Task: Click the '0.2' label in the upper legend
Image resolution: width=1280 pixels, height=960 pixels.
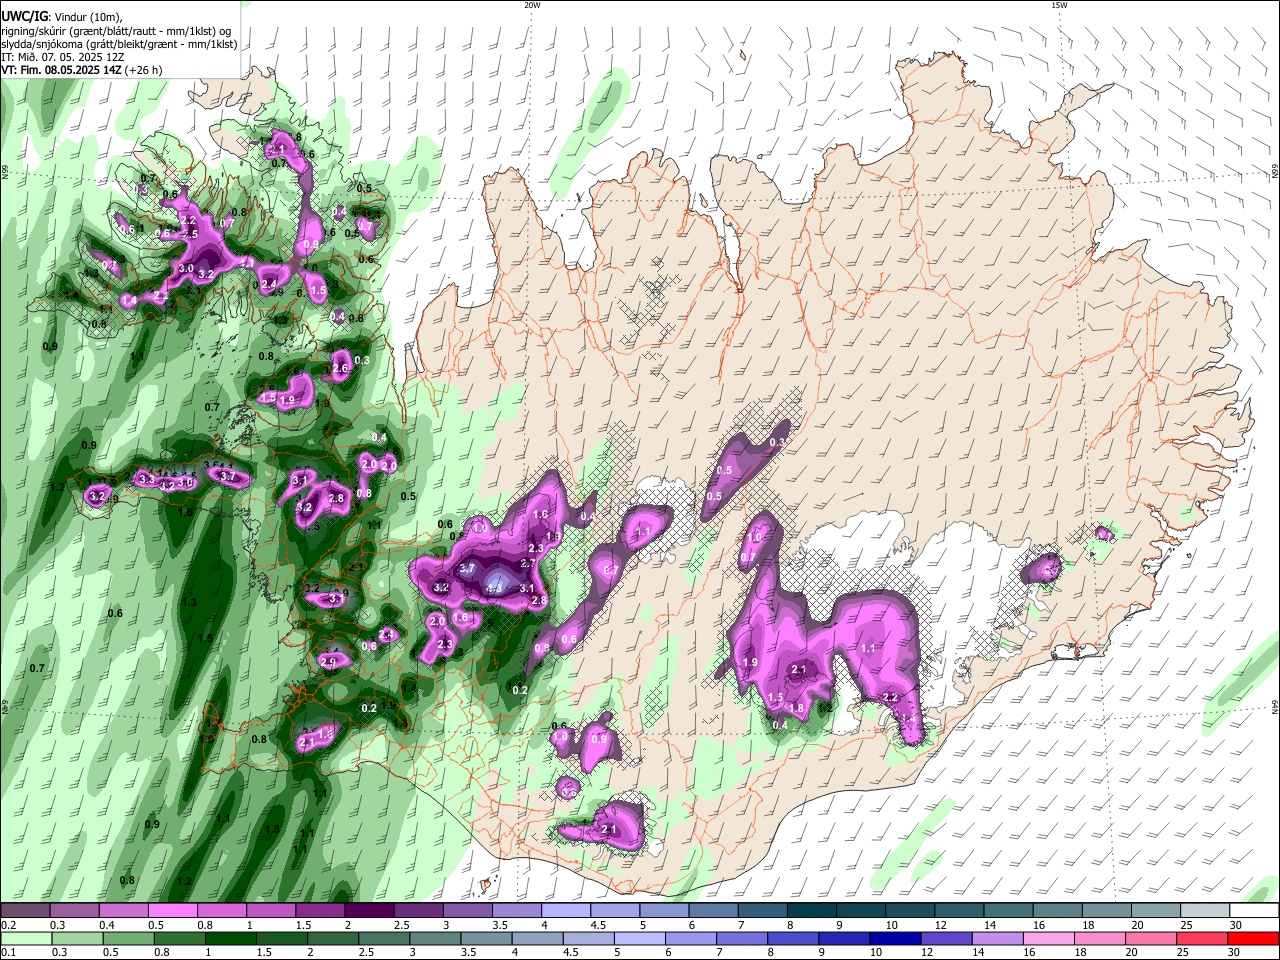Action: pyautogui.click(x=8, y=925)
